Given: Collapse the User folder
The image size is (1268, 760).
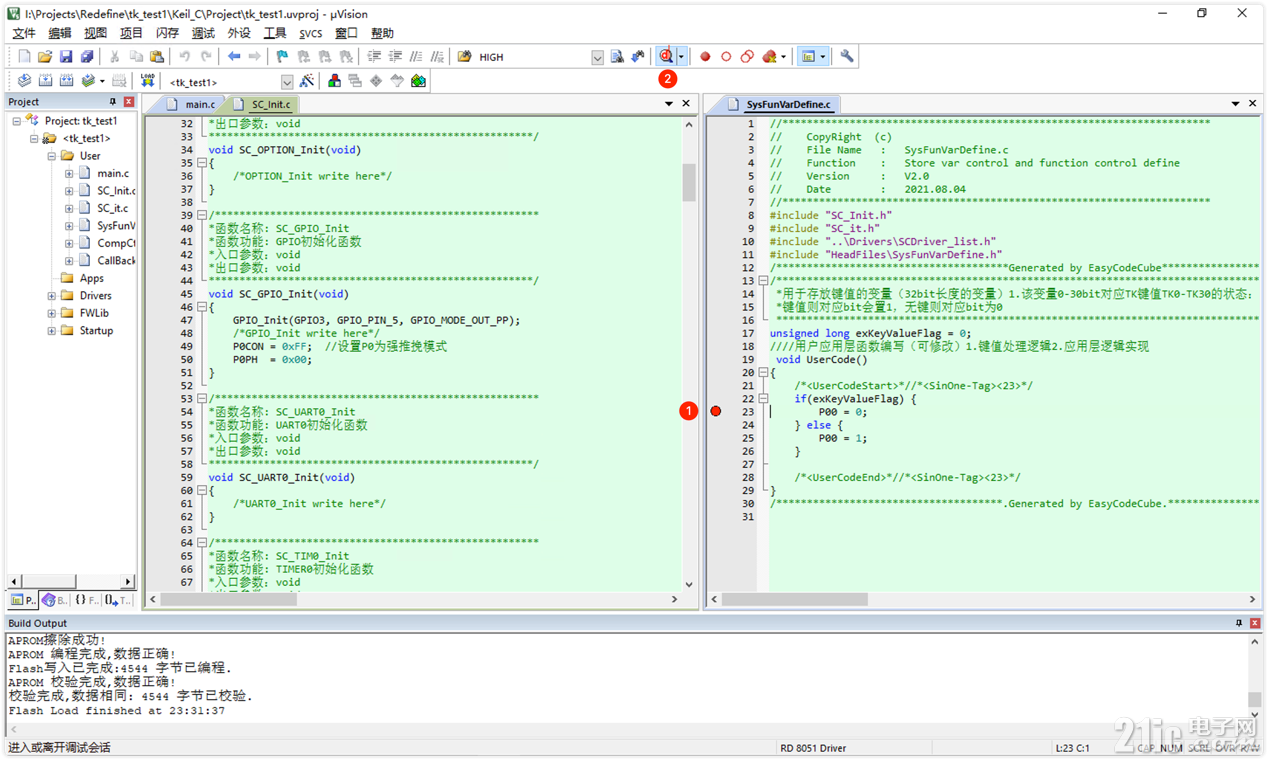Looking at the screenshot, I should (52, 156).
